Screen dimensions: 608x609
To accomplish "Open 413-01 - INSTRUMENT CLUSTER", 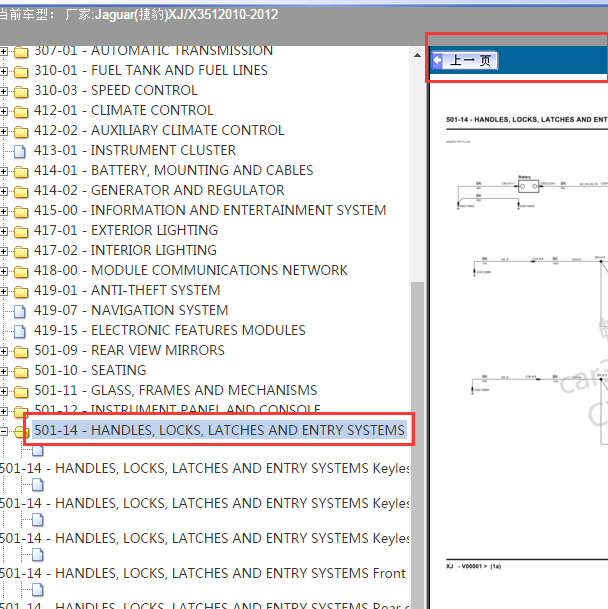I will 135,150.
